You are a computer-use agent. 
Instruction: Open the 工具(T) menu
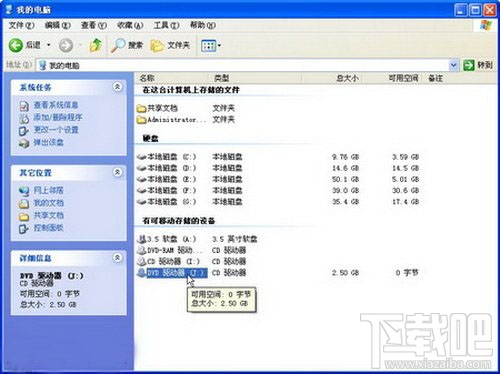point(166,25)
